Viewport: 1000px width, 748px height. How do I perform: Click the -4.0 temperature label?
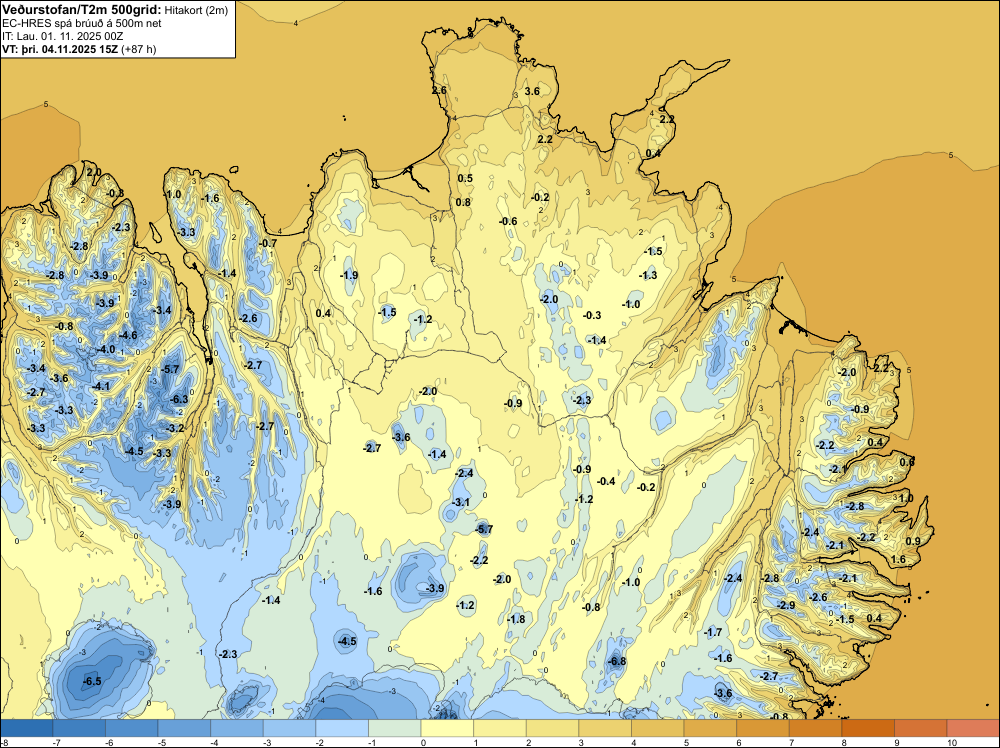(106, 349)
